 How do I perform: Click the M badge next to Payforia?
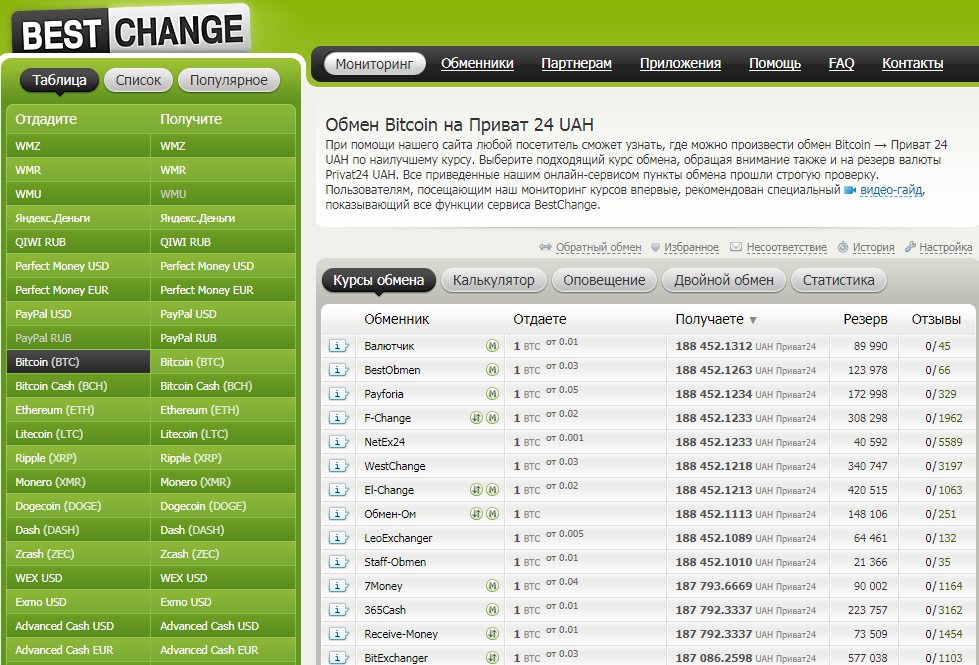(x=493, y=394)
